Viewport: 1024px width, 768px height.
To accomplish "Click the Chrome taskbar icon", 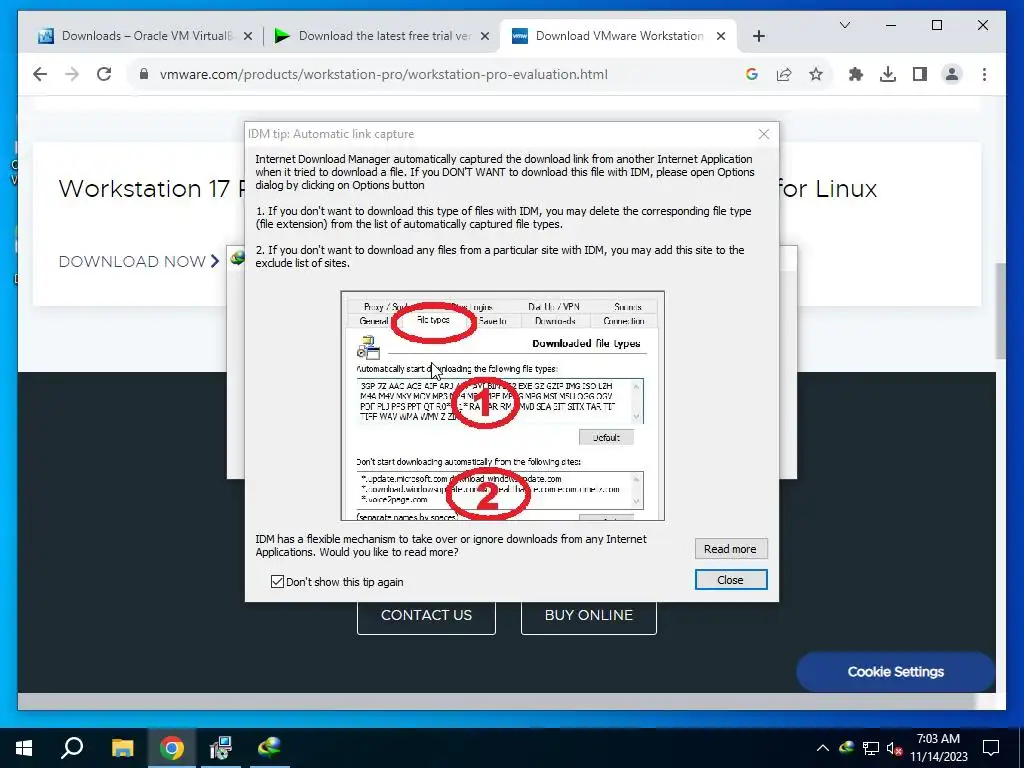I will point(172,748).
